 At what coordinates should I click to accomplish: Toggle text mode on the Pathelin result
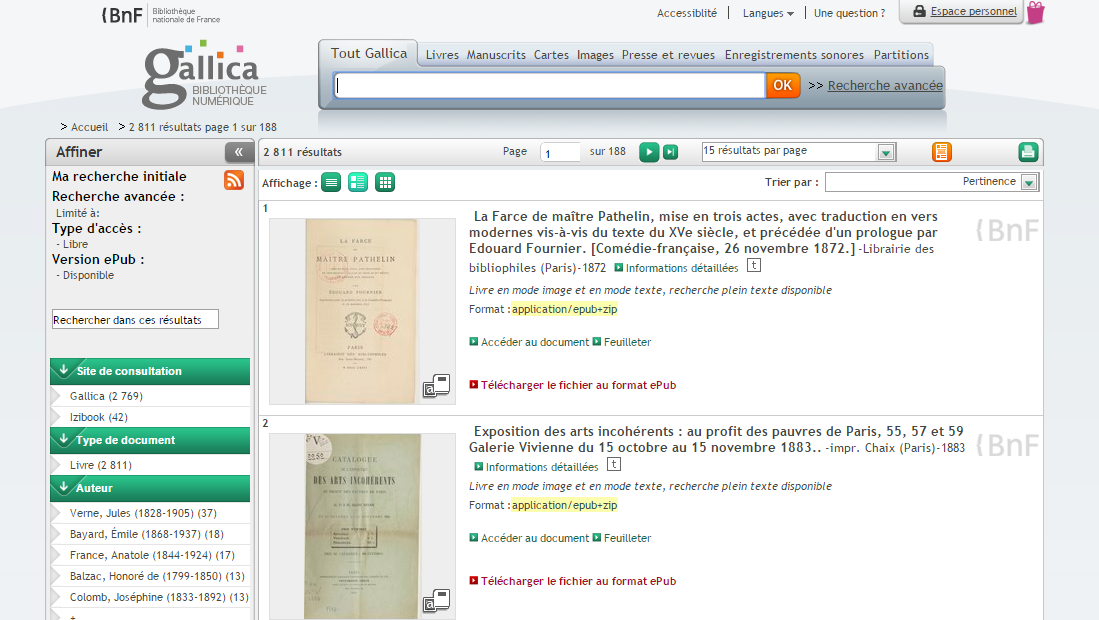click(x=753, y=265)
